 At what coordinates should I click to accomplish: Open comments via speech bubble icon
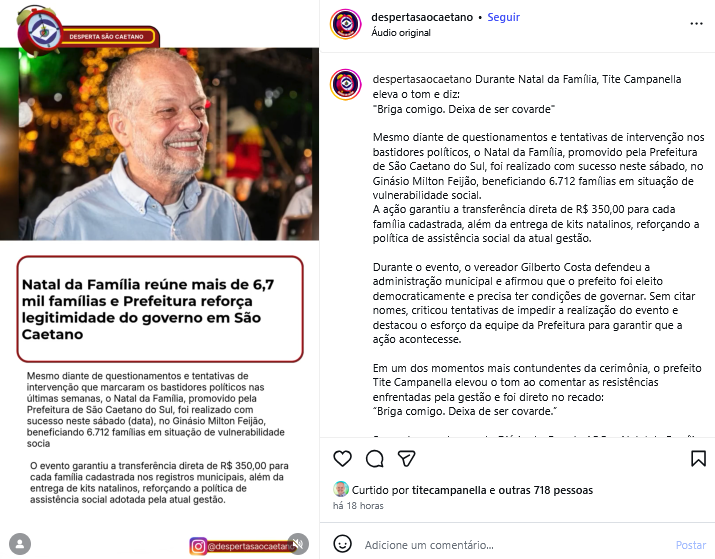pyautogui.click(x=374, y=458)
